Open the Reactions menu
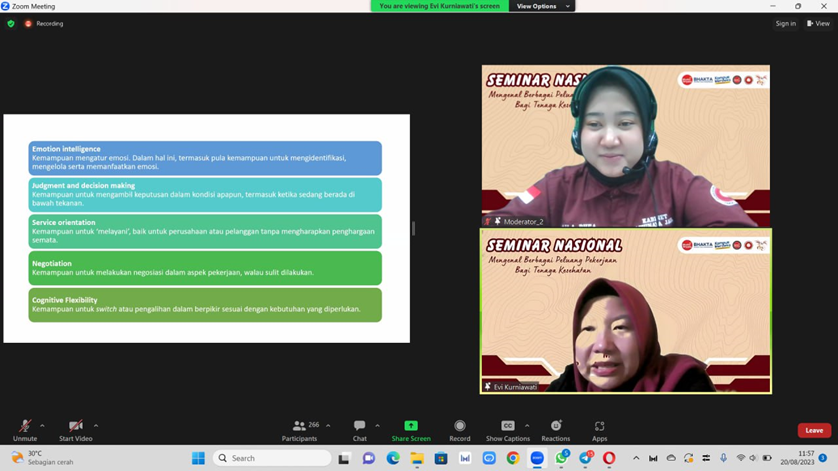 click(556, 430)
